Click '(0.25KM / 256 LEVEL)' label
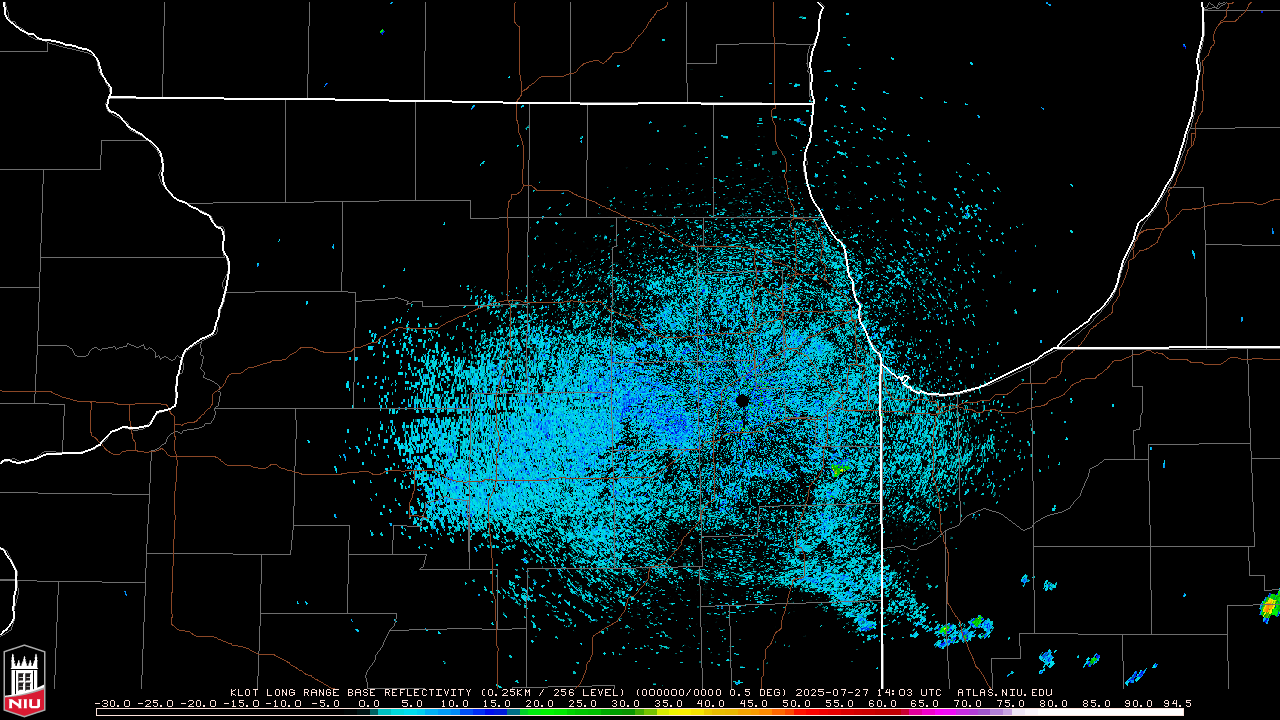The height and width of the screenshot is (720, 1280). 554,692
